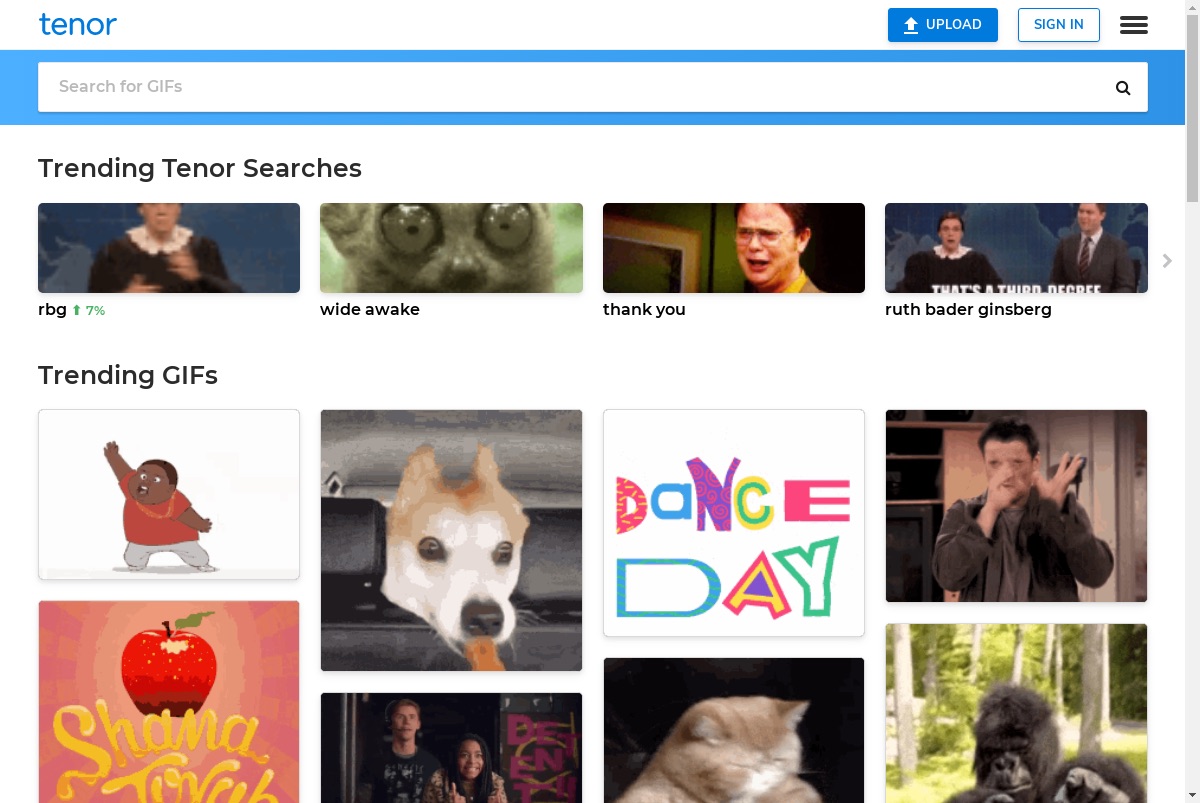
Task: Click the 'rbg' search label
Action: click(52, 310)
